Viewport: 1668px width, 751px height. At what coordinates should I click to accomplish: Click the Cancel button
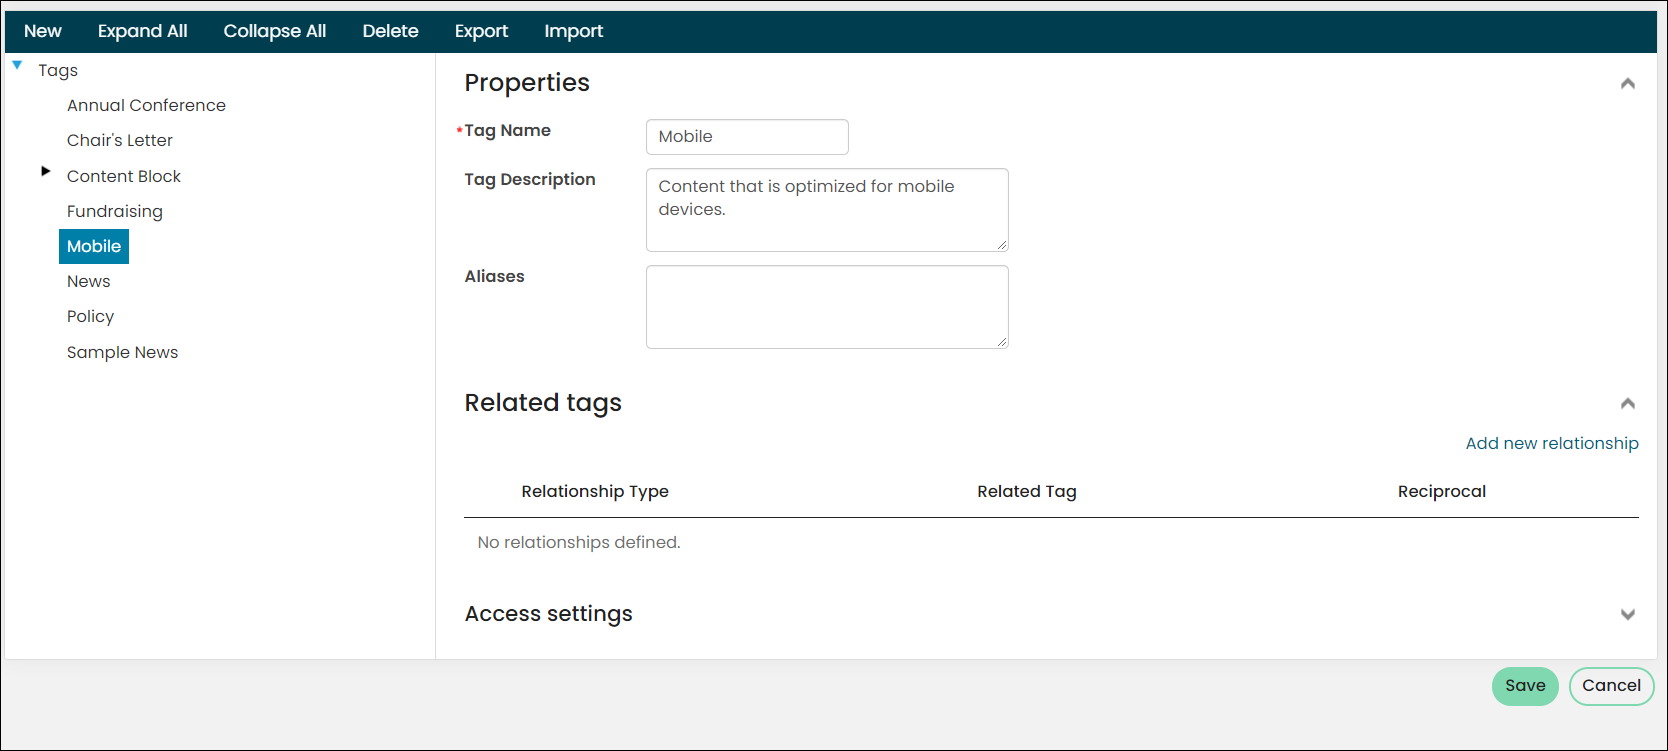[1611, 686]
